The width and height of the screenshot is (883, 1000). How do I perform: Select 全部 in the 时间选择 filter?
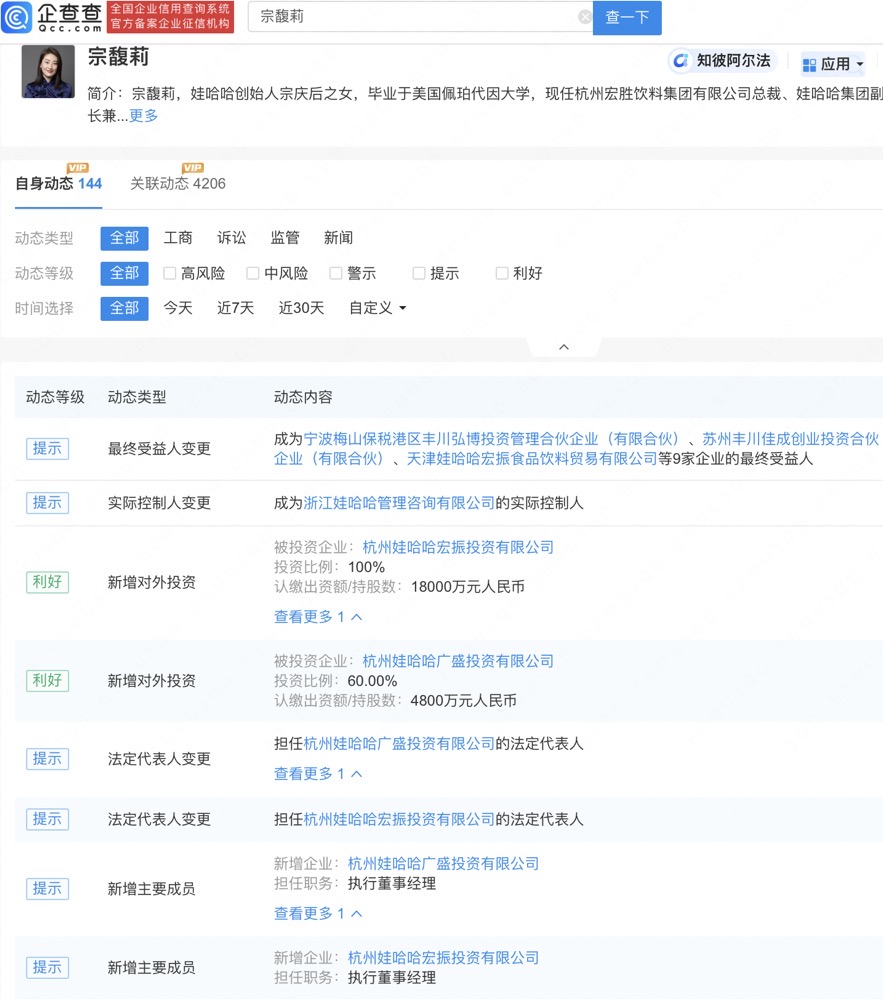124,308
